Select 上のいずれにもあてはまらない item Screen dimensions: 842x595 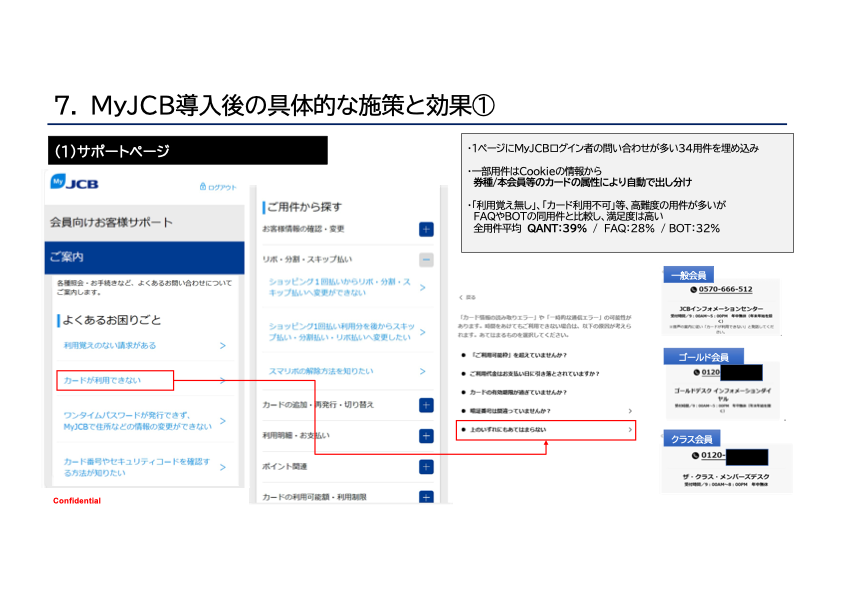[546, 430]
